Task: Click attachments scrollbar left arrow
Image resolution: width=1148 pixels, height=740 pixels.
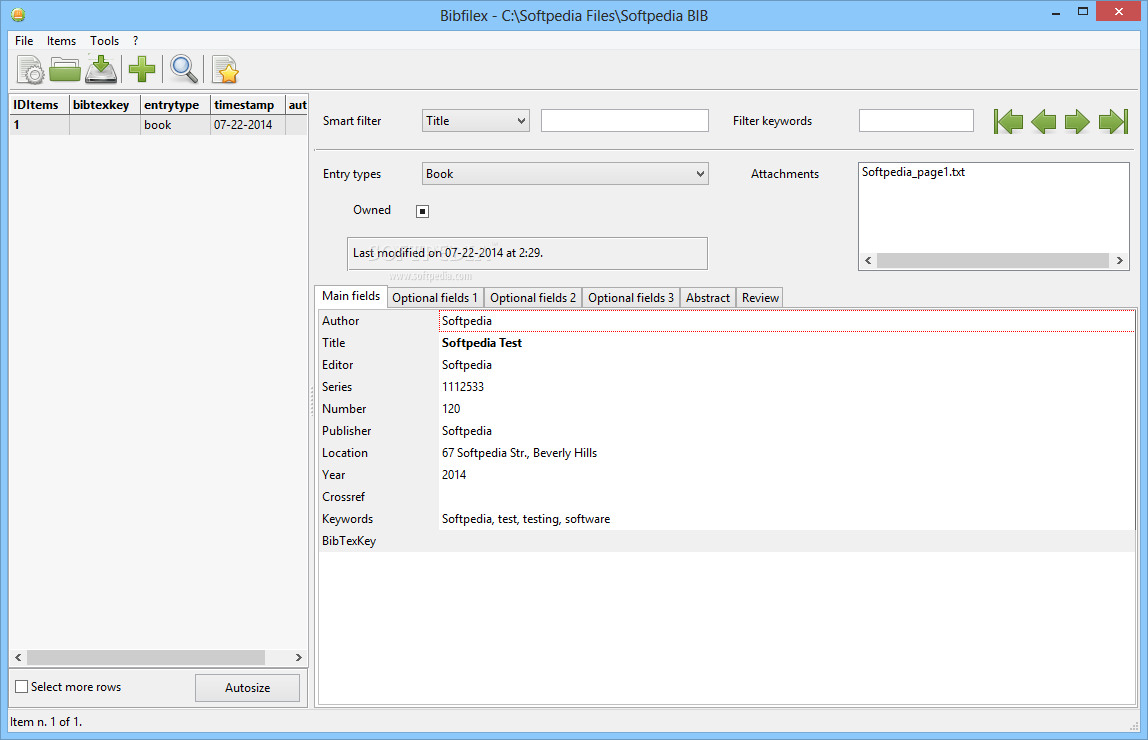Action: (868, 261)
